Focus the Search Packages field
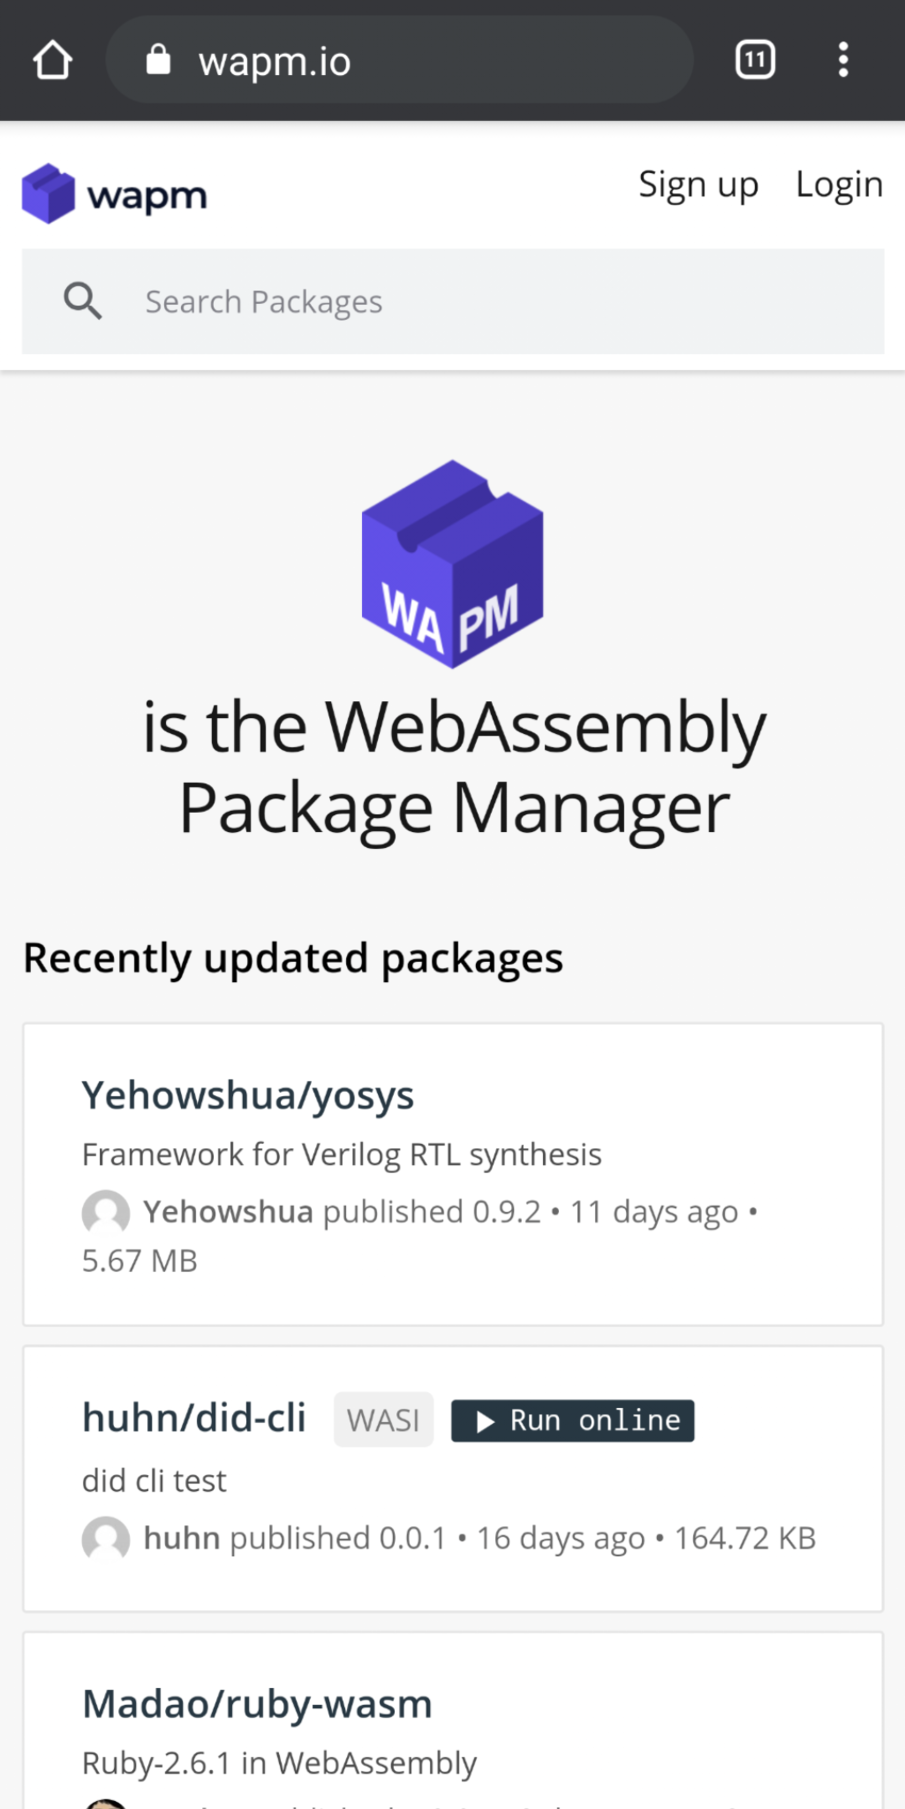This screenshot has height=1809, width=905. click(500, 301)
